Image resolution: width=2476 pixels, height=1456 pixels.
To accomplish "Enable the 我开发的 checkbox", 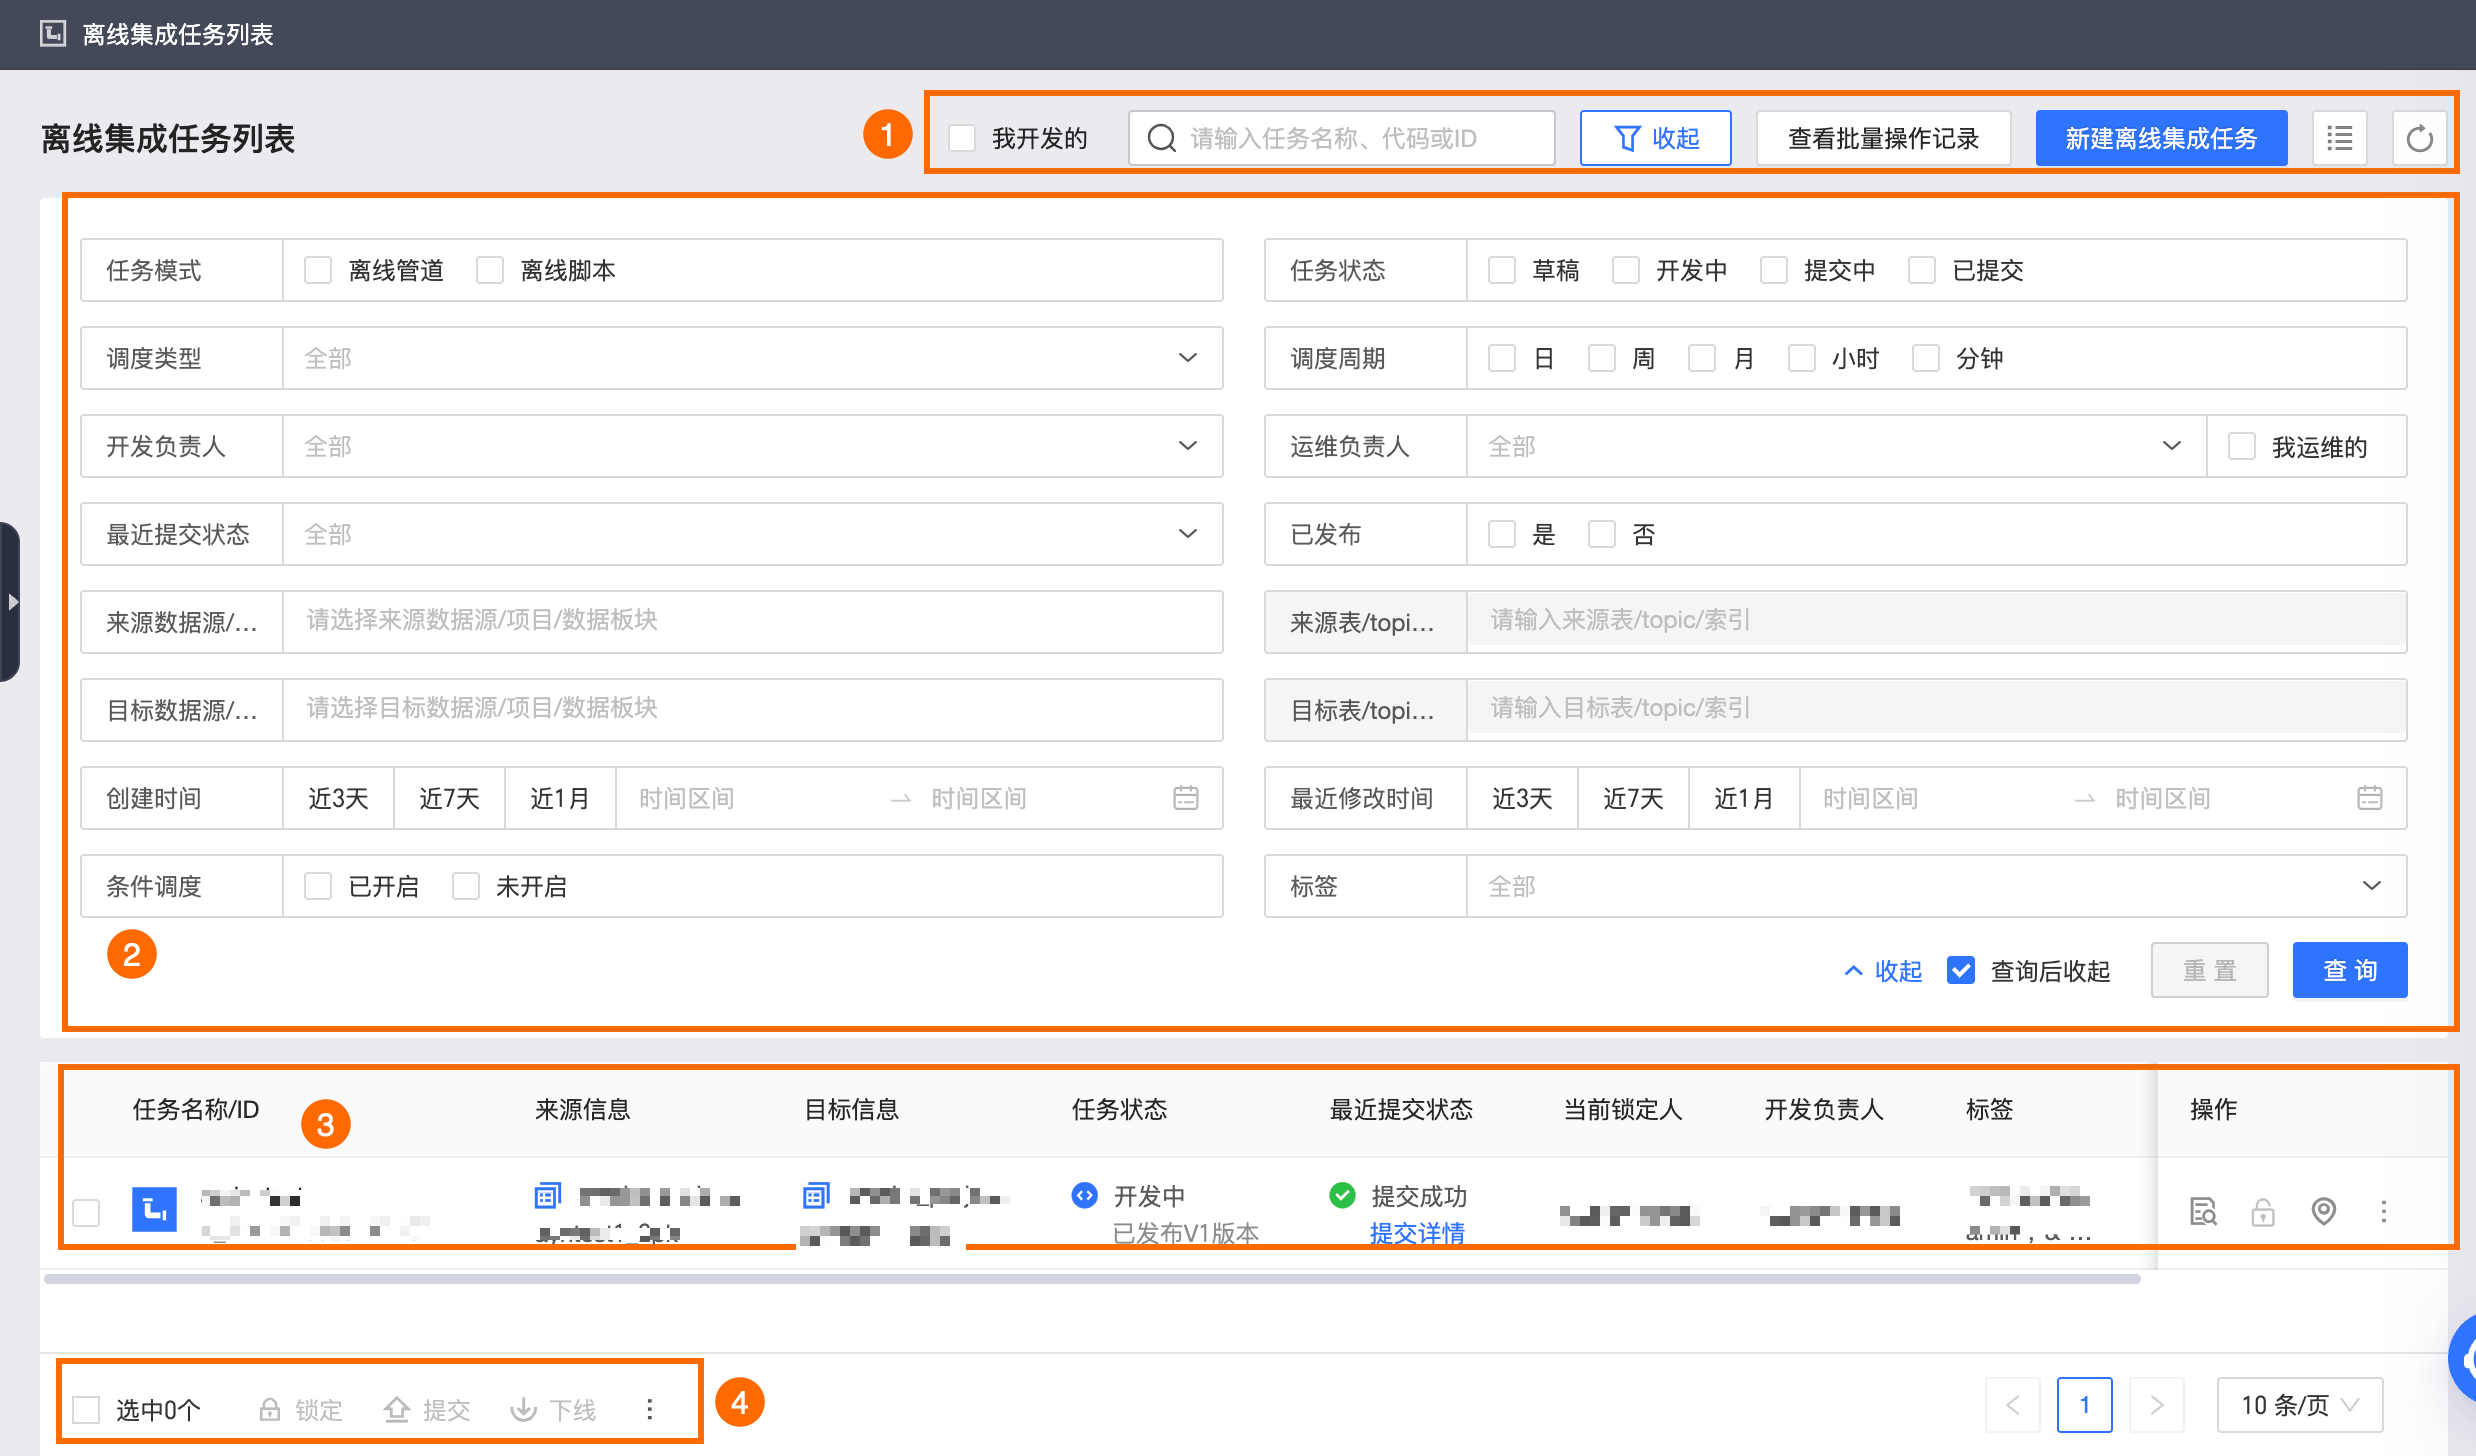I will [962, 138].
